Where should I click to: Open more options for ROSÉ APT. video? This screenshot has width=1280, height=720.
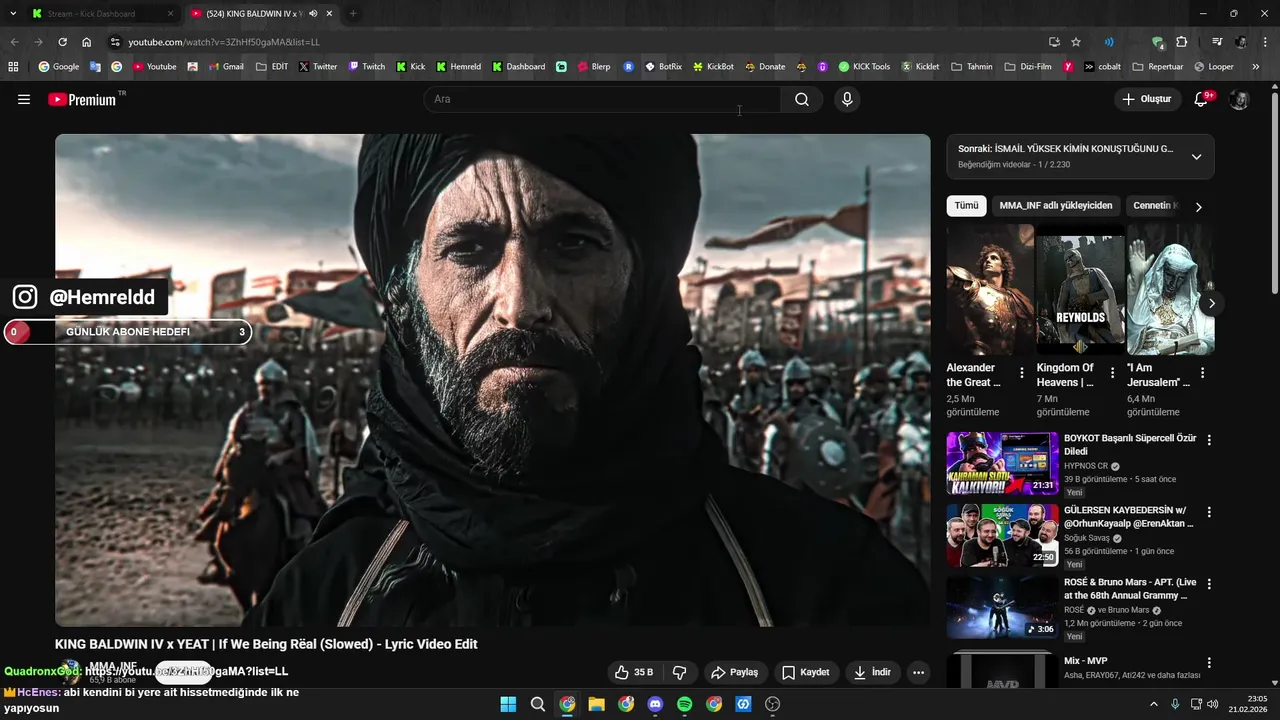1209,584
